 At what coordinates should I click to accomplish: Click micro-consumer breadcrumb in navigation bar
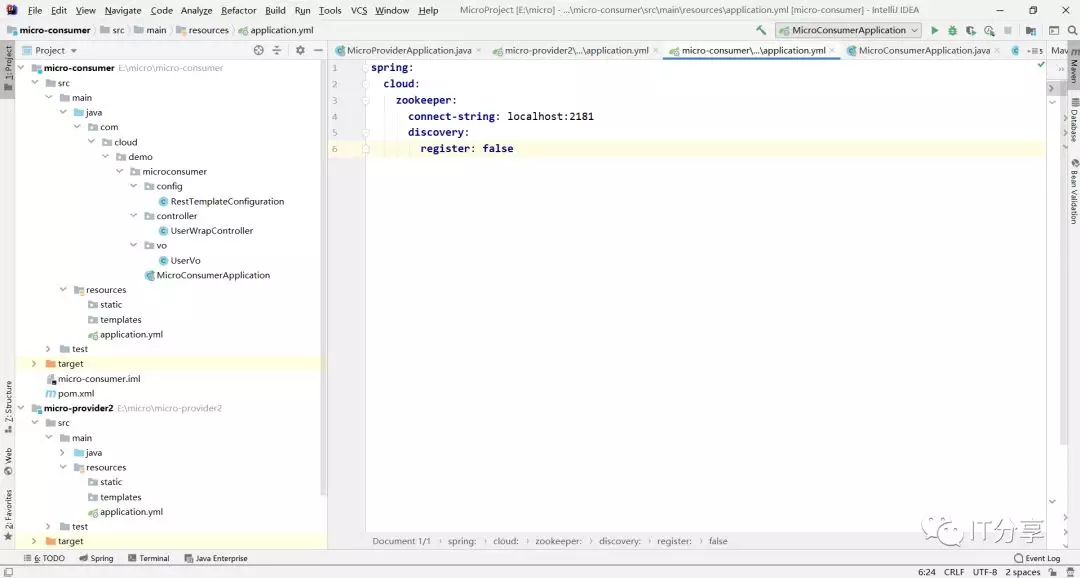coord(49,30)
